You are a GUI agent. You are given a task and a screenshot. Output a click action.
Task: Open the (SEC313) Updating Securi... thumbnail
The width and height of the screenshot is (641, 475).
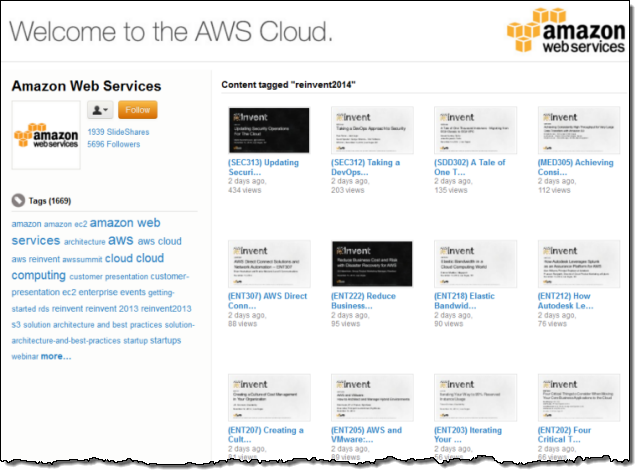[269, 130]
